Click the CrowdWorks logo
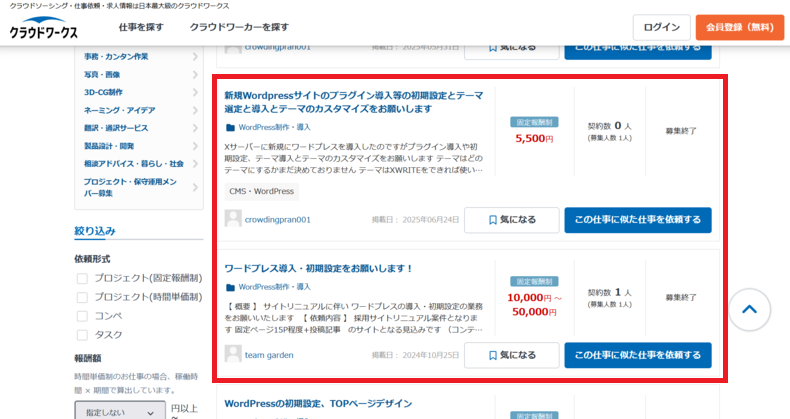 coord(44,28)
